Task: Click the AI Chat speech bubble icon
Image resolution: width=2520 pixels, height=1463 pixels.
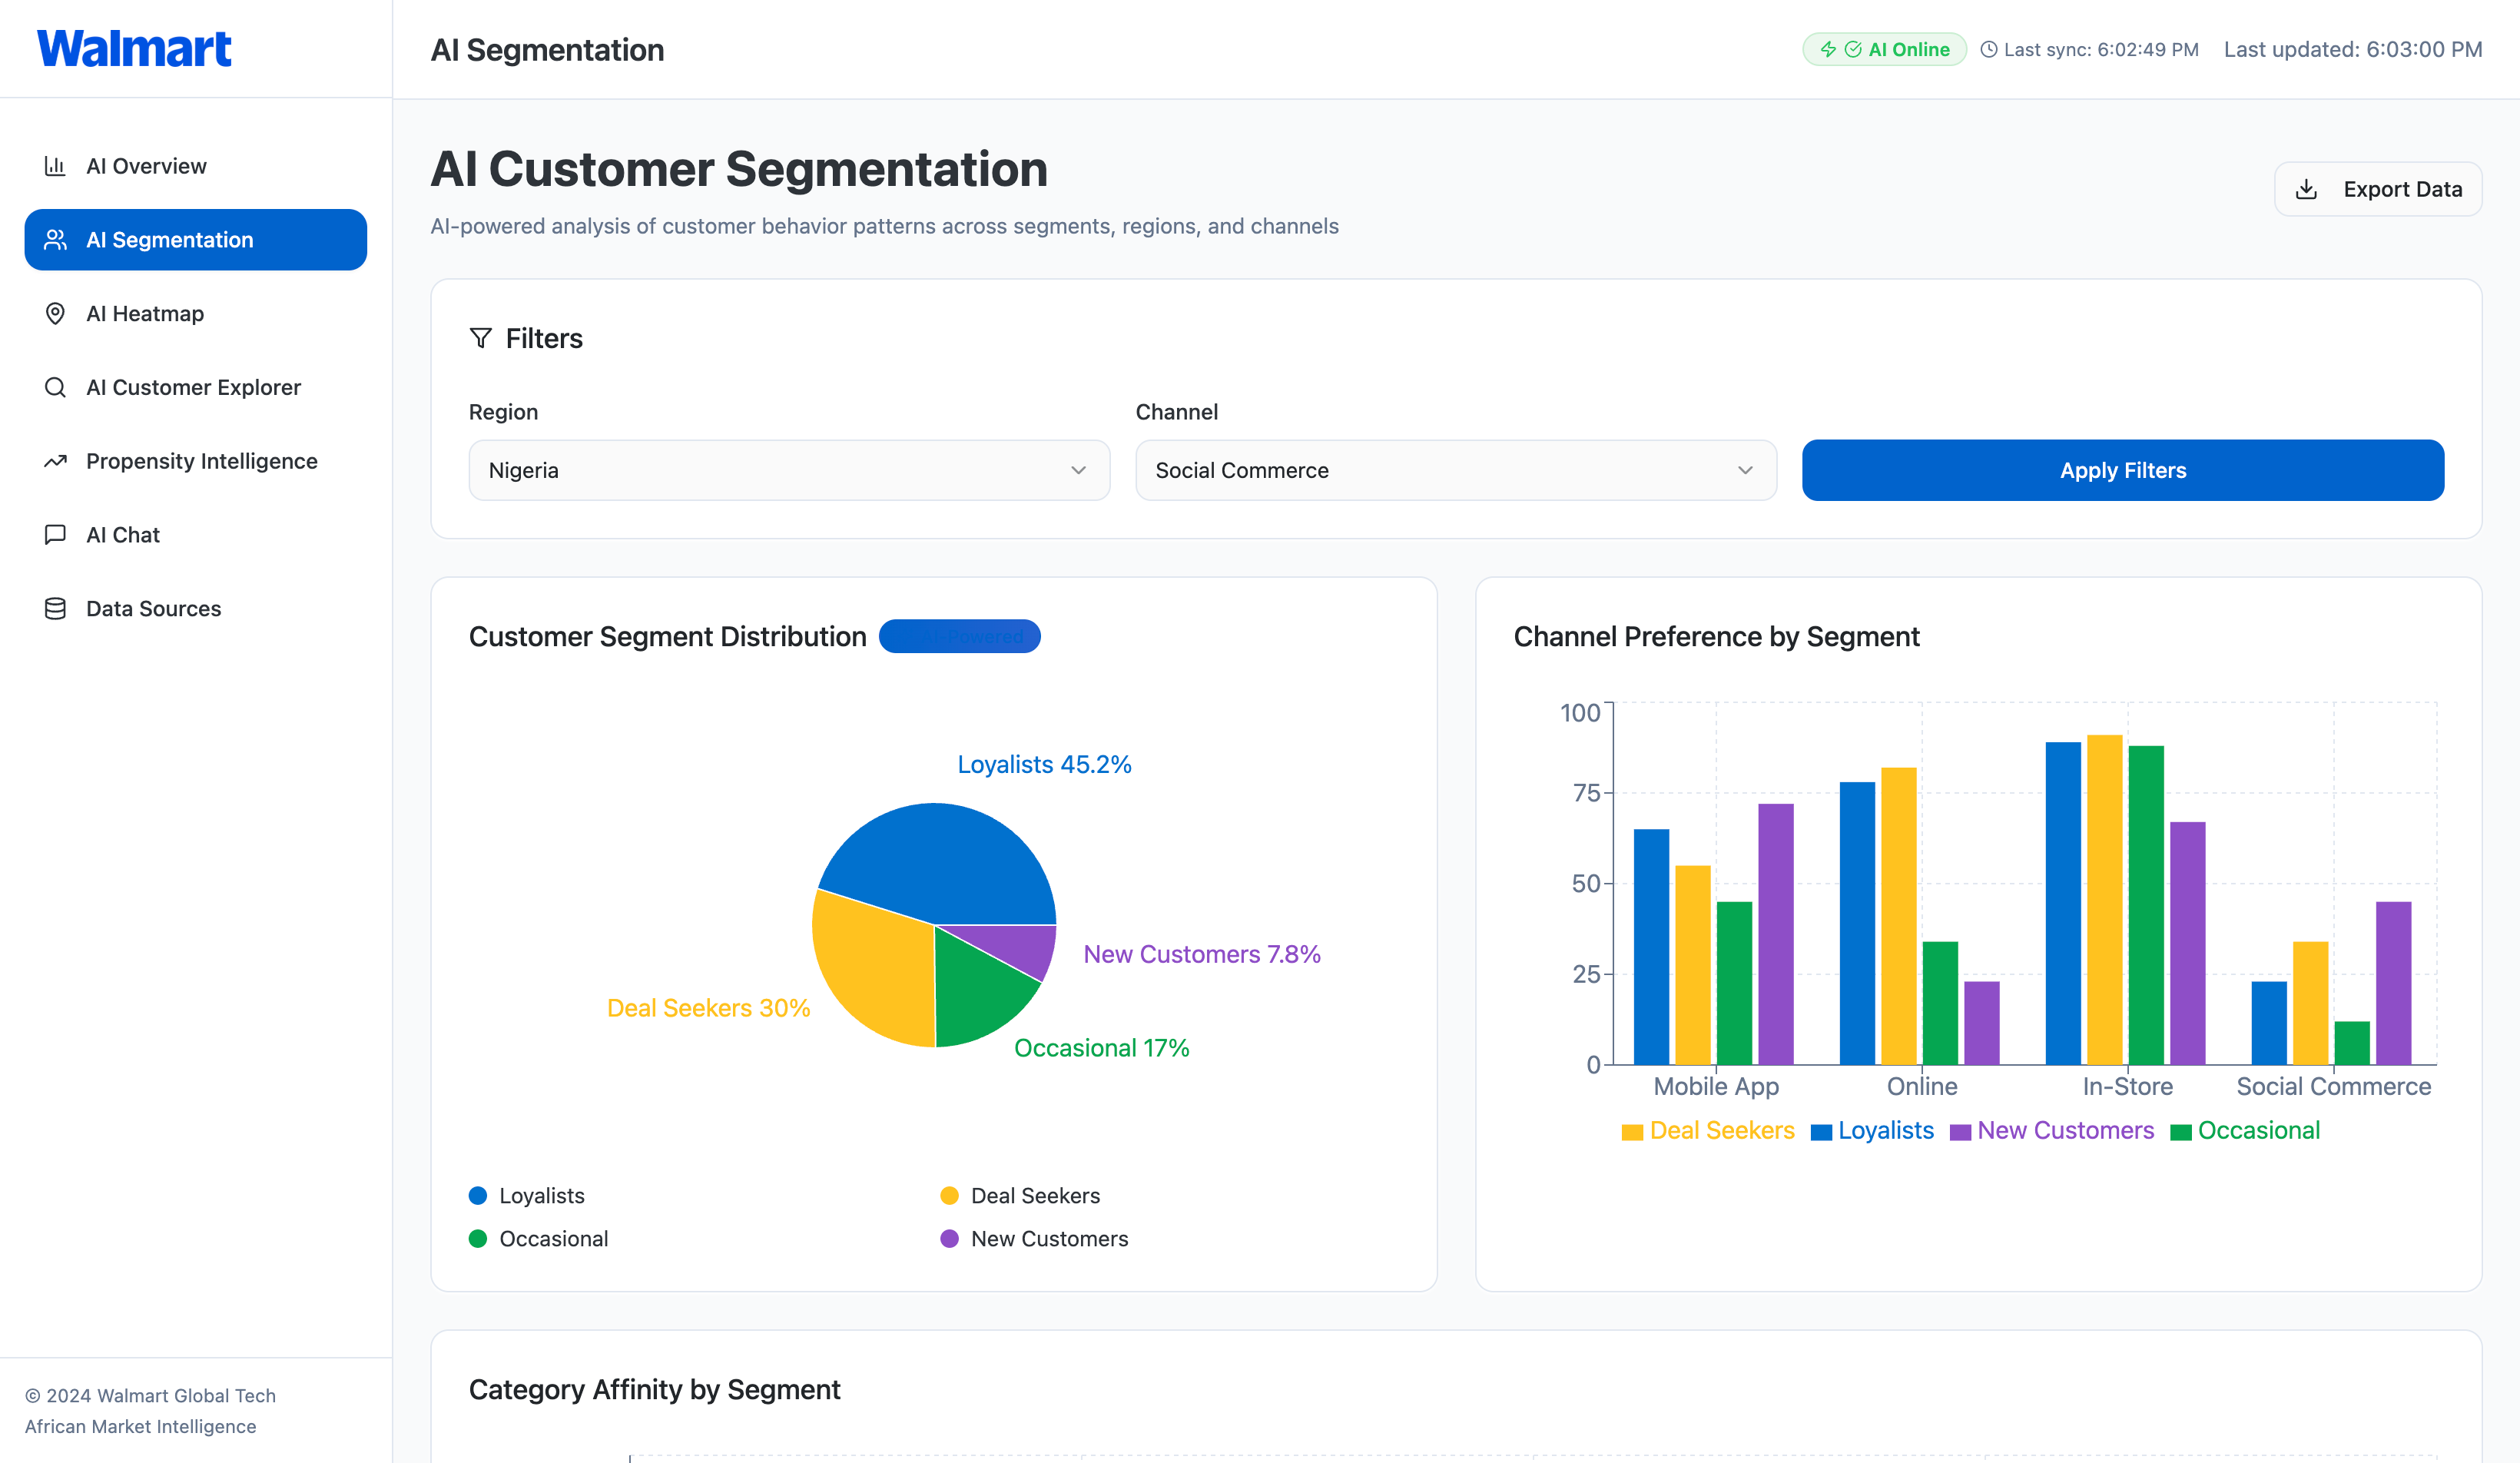Action: [55, 535]
